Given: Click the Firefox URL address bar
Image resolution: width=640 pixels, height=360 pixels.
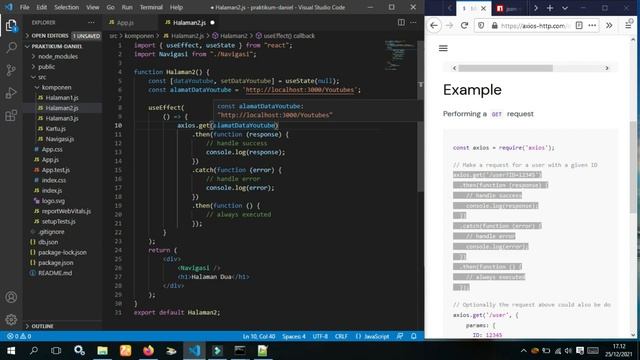Looking at the screenshot, I should [535, 26].
